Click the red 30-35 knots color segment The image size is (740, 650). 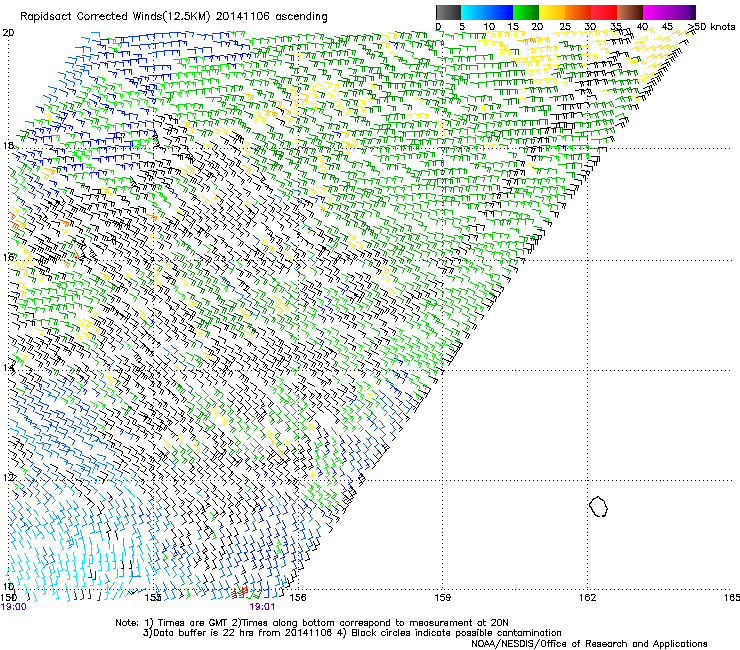pos(604,12)
